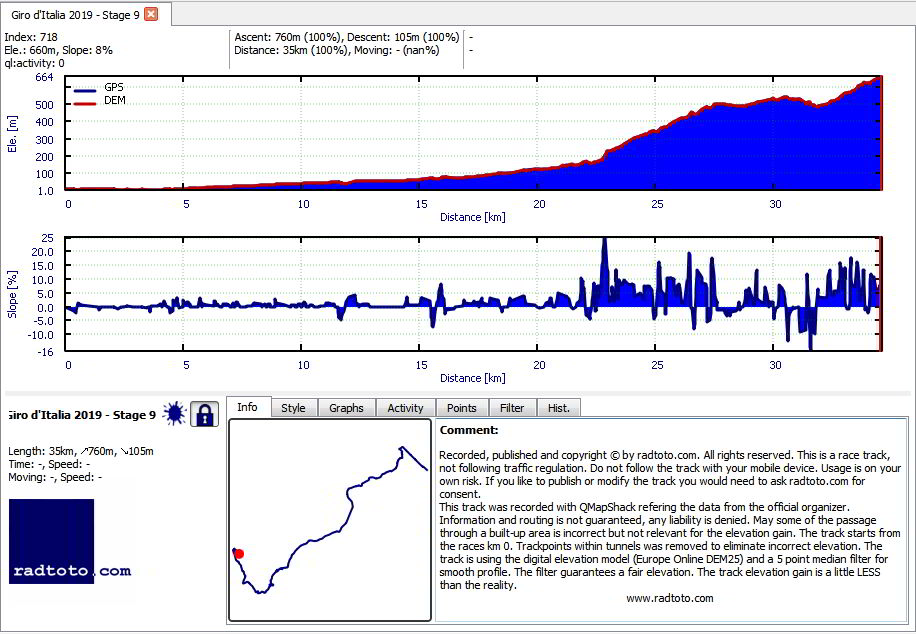
Task: Select the Info tab
Action: 247,407
